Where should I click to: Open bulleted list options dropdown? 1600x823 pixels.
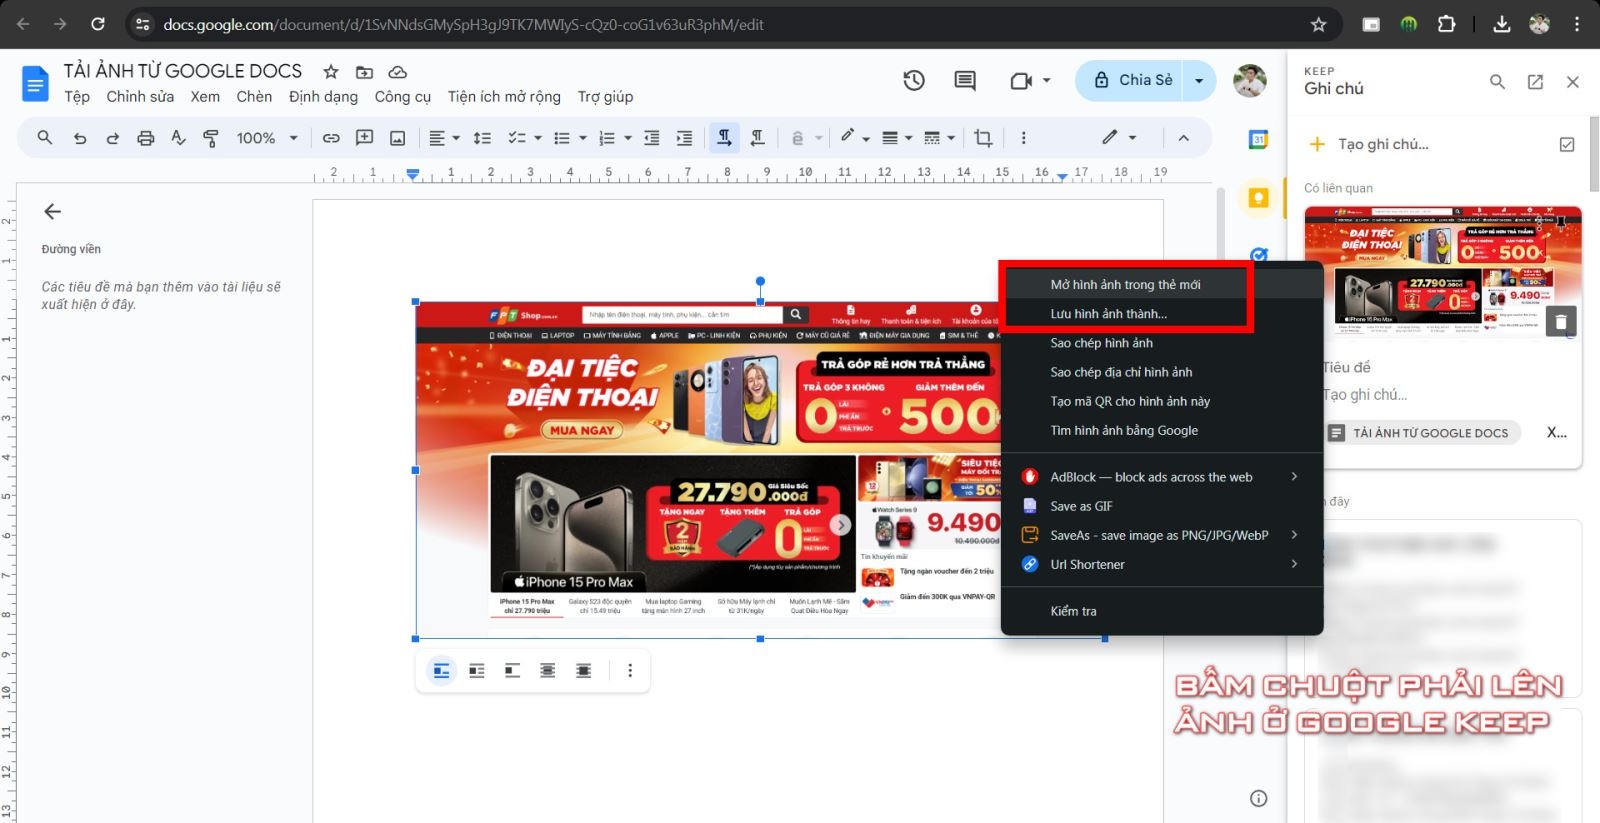pyautogui.click(x=569, y=138)
